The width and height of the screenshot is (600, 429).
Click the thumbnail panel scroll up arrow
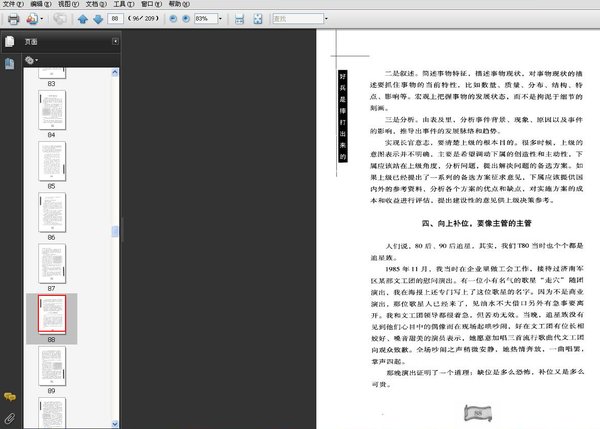(115, 72)
